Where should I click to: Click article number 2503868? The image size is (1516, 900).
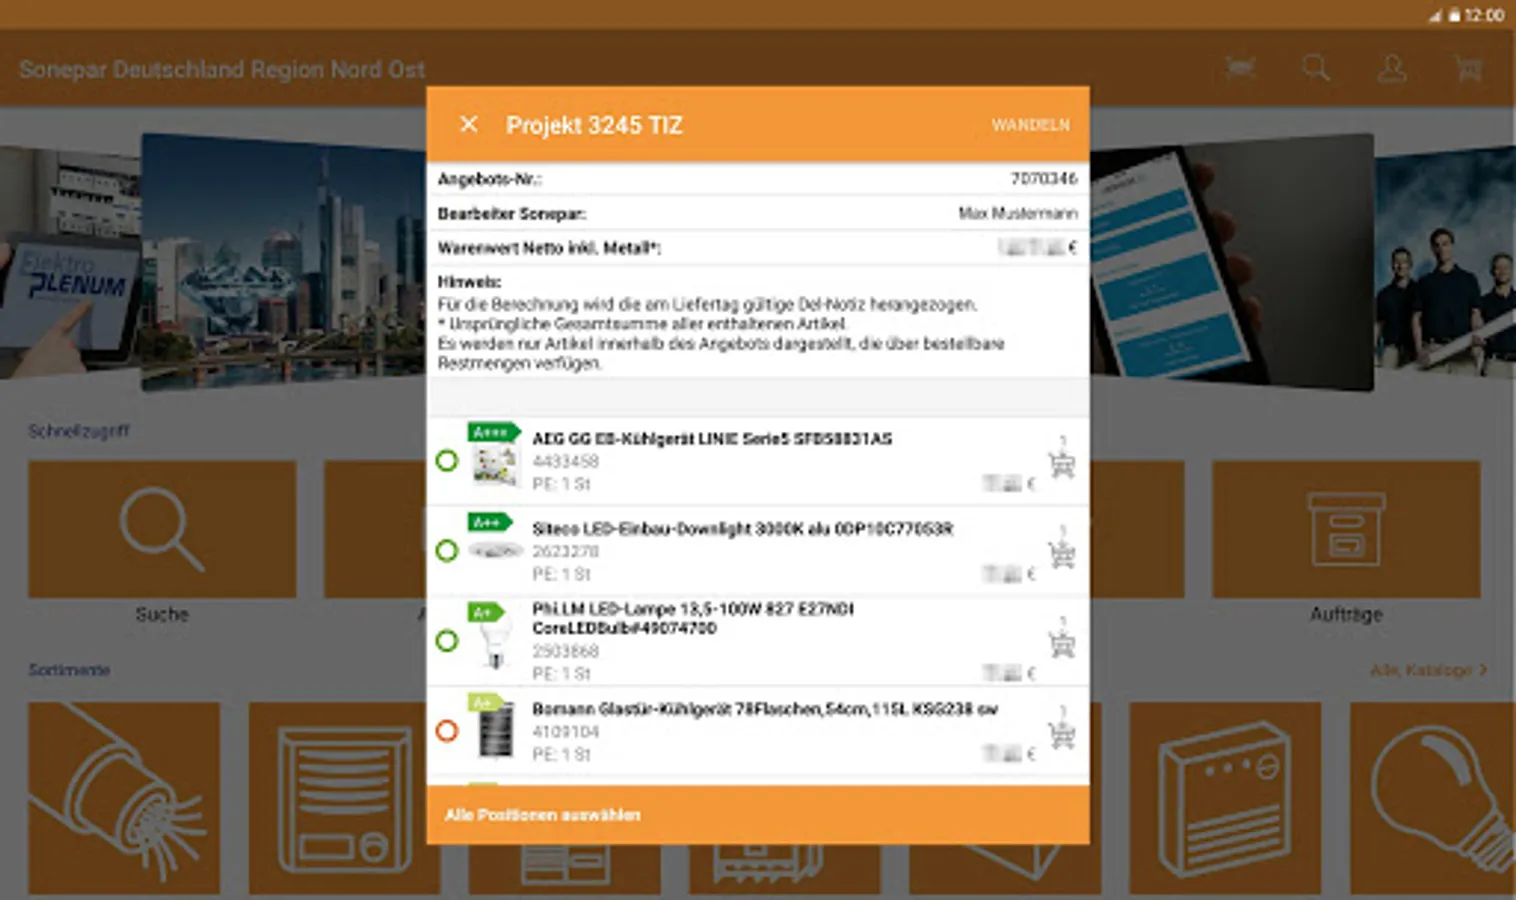coord(566,651)
